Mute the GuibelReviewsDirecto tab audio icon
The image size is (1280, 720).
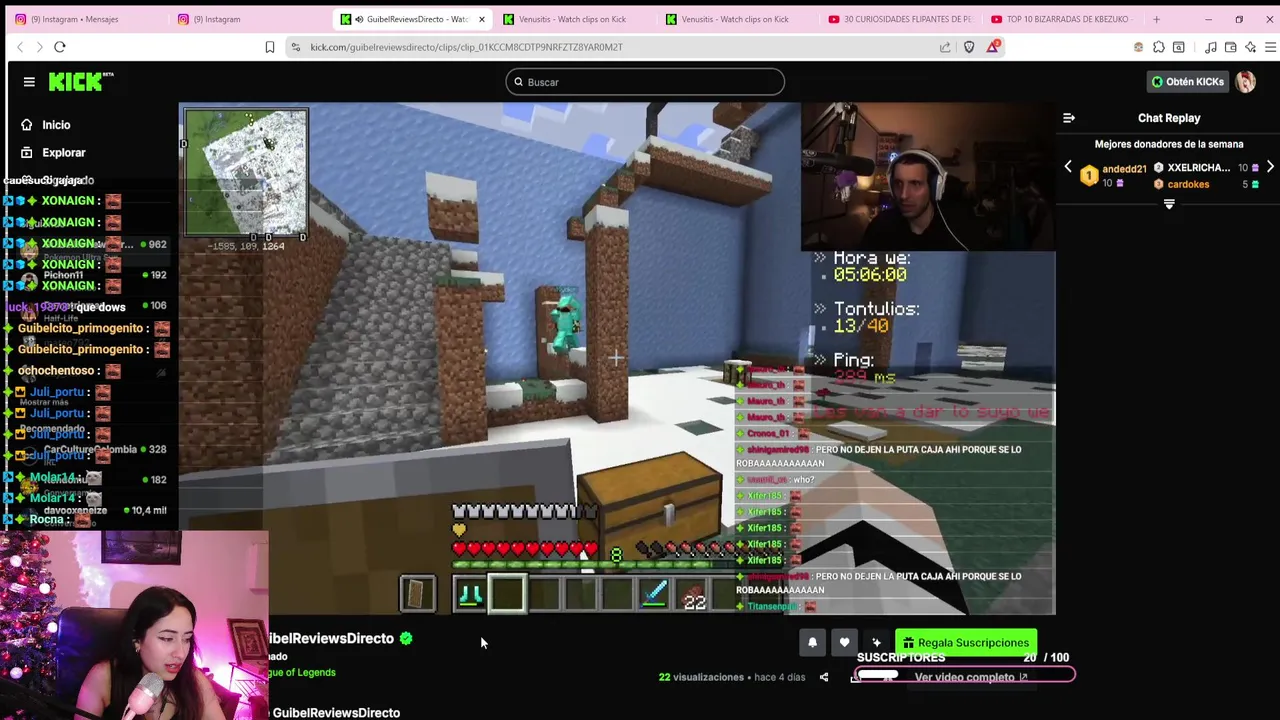(359, 19)
